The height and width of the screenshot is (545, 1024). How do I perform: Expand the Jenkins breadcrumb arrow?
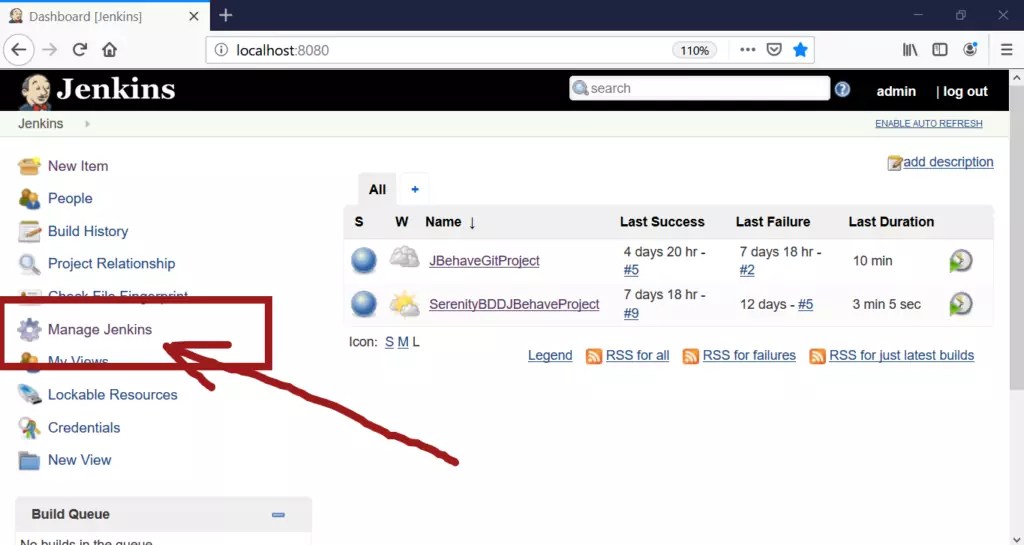coord(88,123)
